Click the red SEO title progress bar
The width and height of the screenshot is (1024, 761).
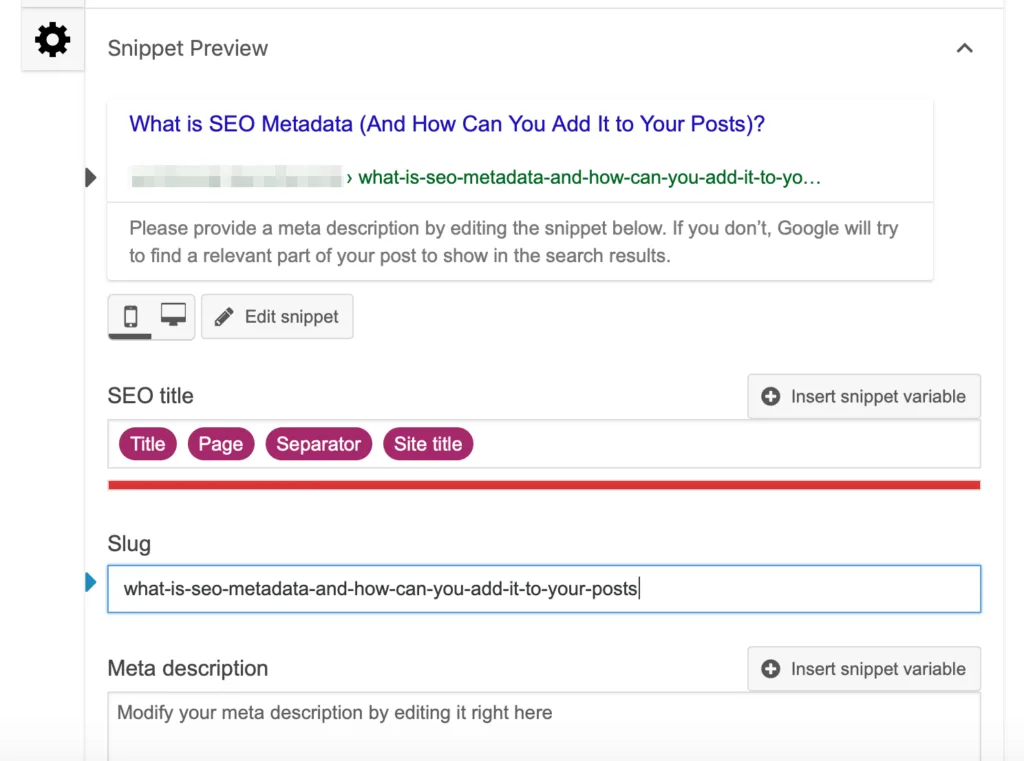coord(544,485)
